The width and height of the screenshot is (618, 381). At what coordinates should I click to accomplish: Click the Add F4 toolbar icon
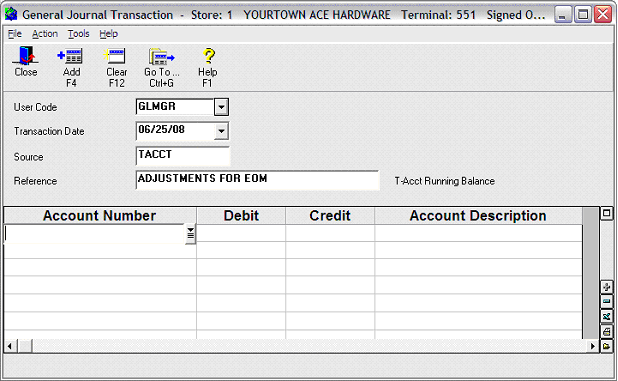(x=71, y=66)
